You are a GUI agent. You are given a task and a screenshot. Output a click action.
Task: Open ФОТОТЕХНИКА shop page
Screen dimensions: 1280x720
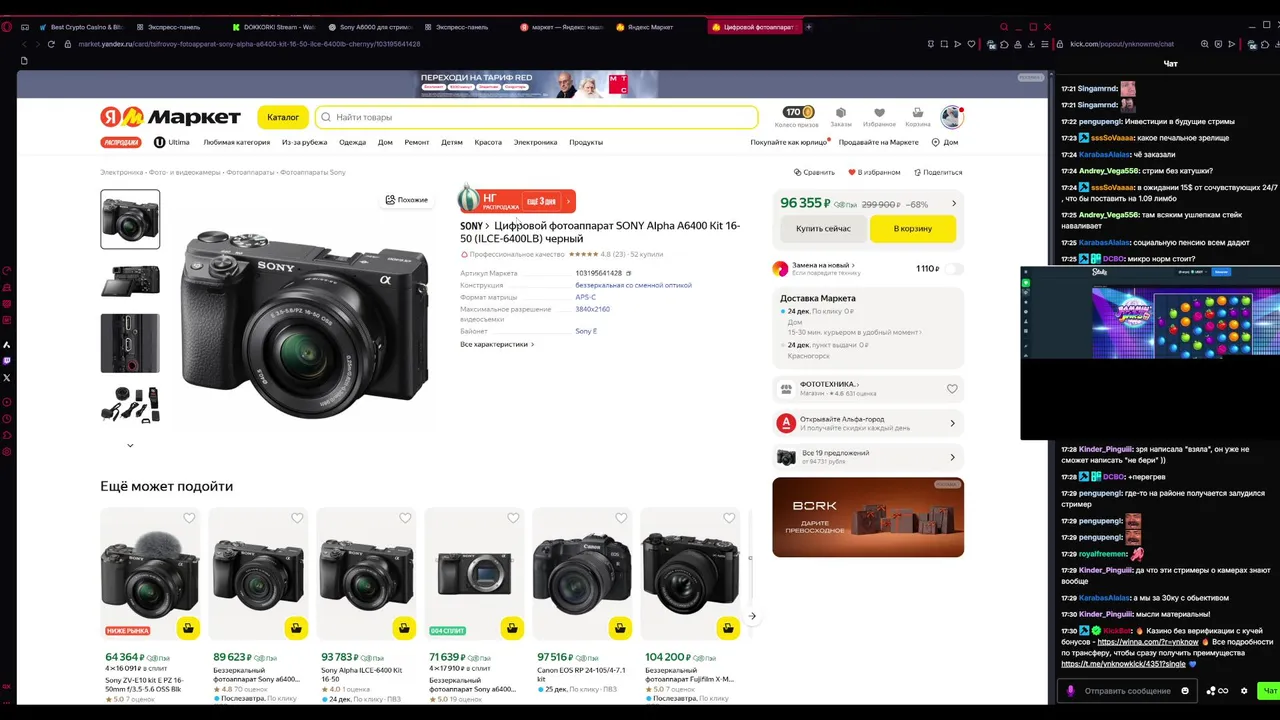[x=830, y=384]
